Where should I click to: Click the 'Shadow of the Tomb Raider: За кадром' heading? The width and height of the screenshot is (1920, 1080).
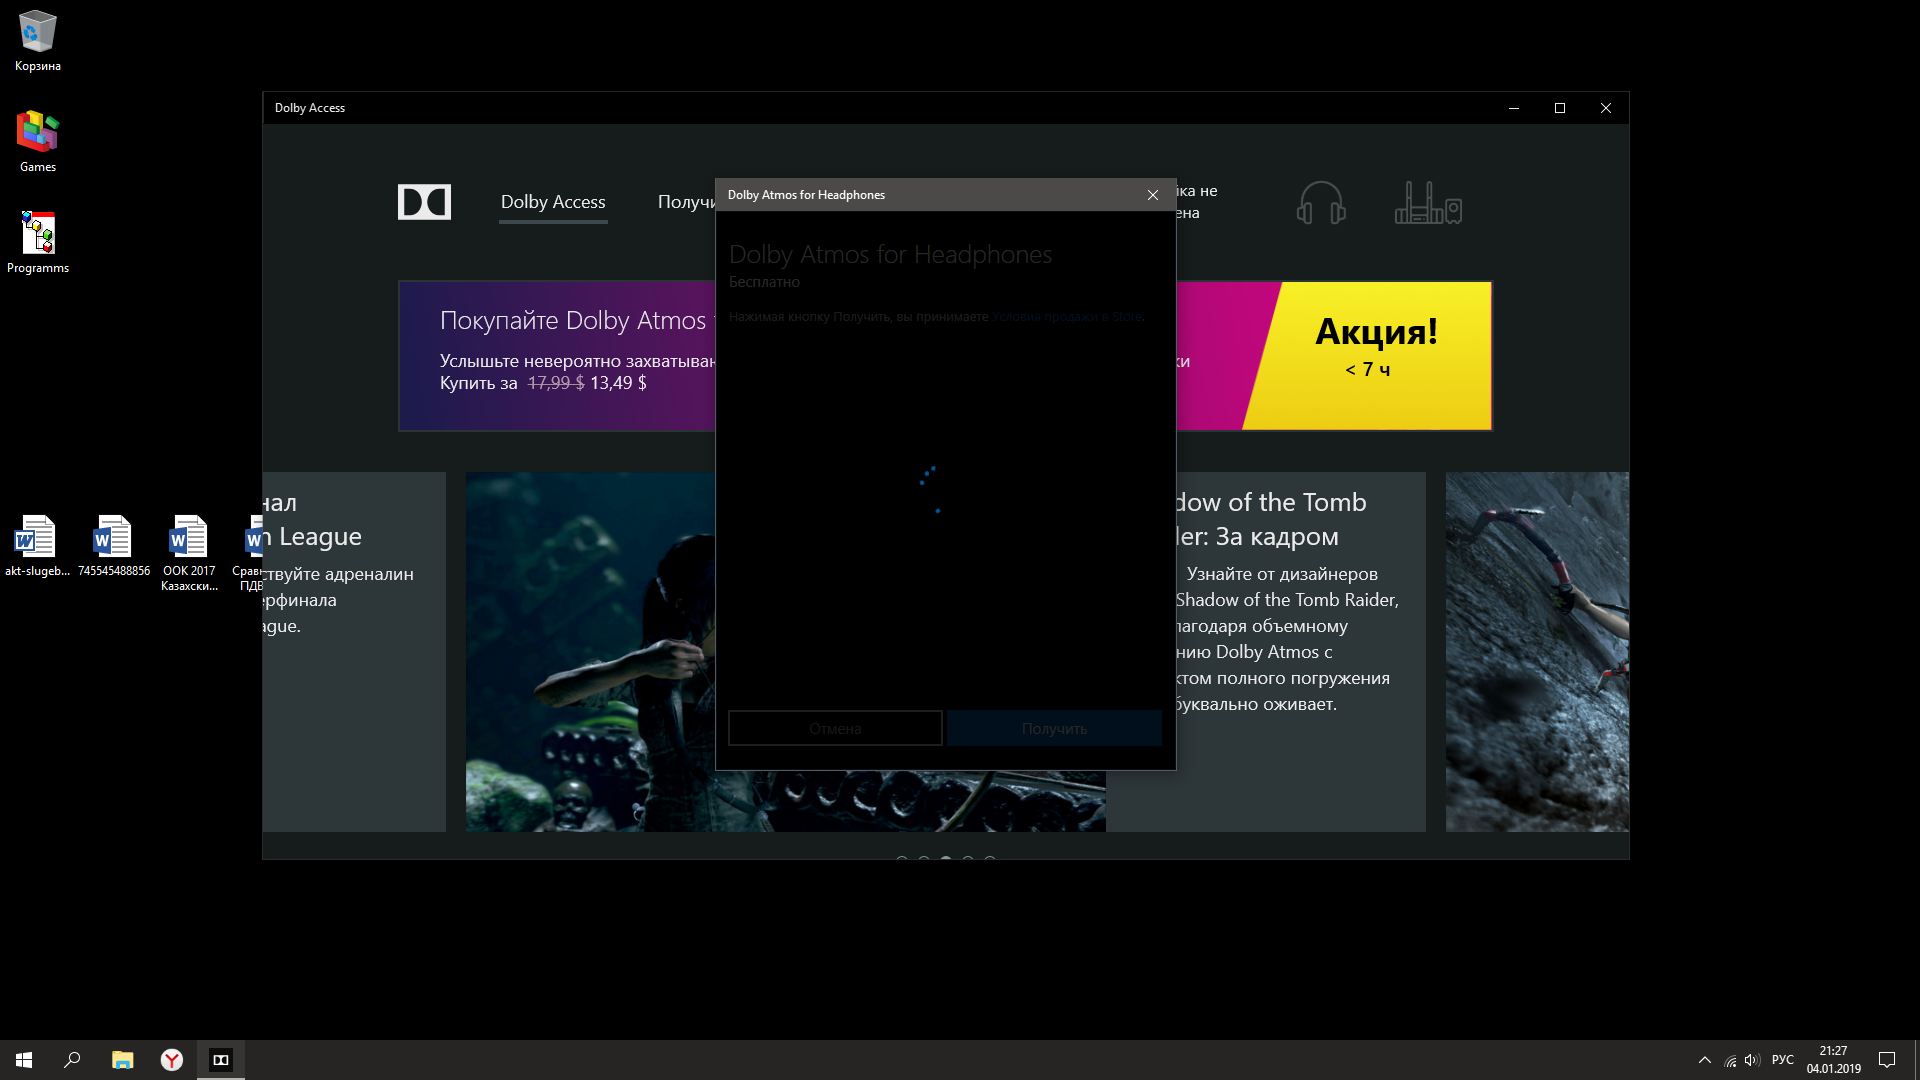point(1270,519)
